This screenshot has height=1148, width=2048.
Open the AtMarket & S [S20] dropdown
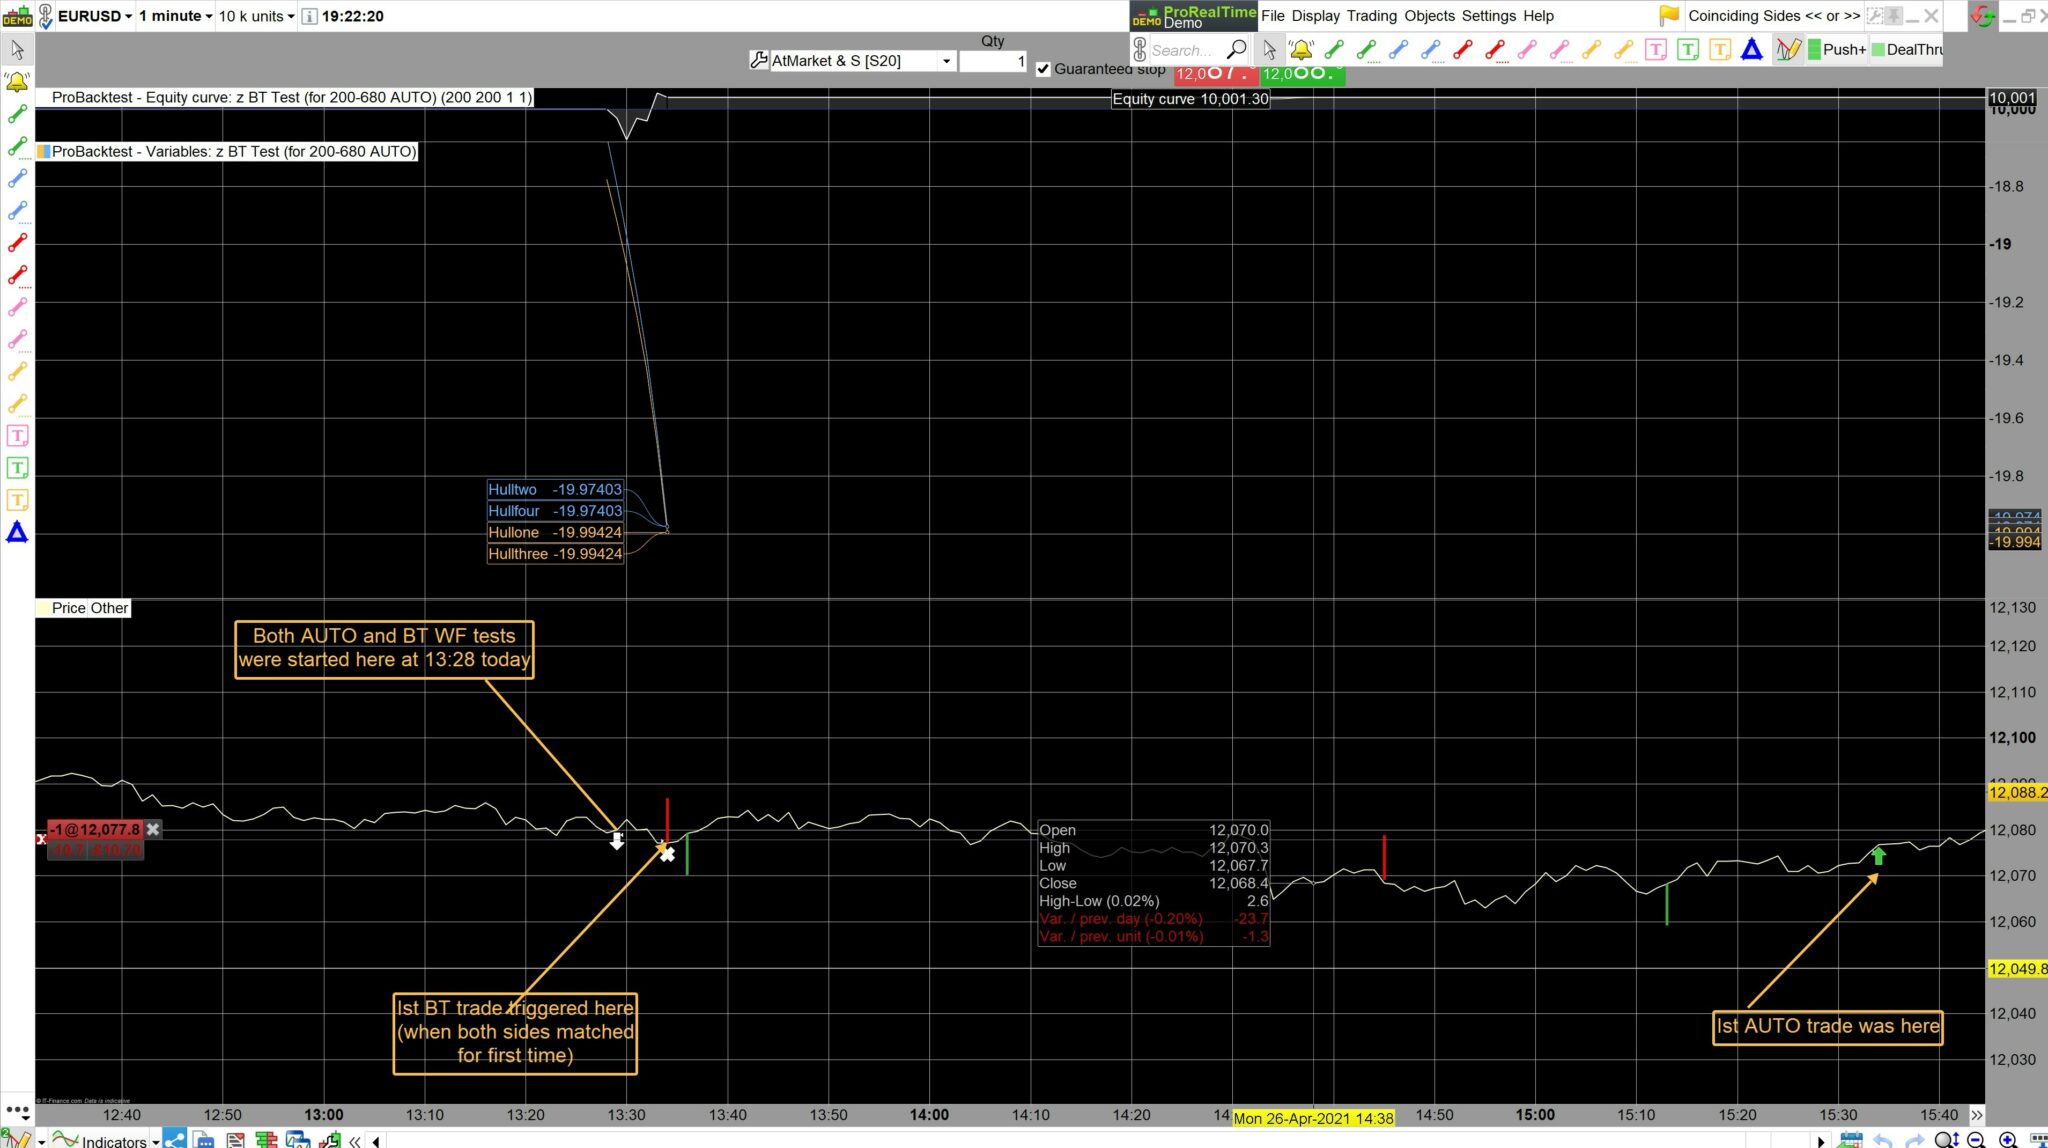pos(946,61)
